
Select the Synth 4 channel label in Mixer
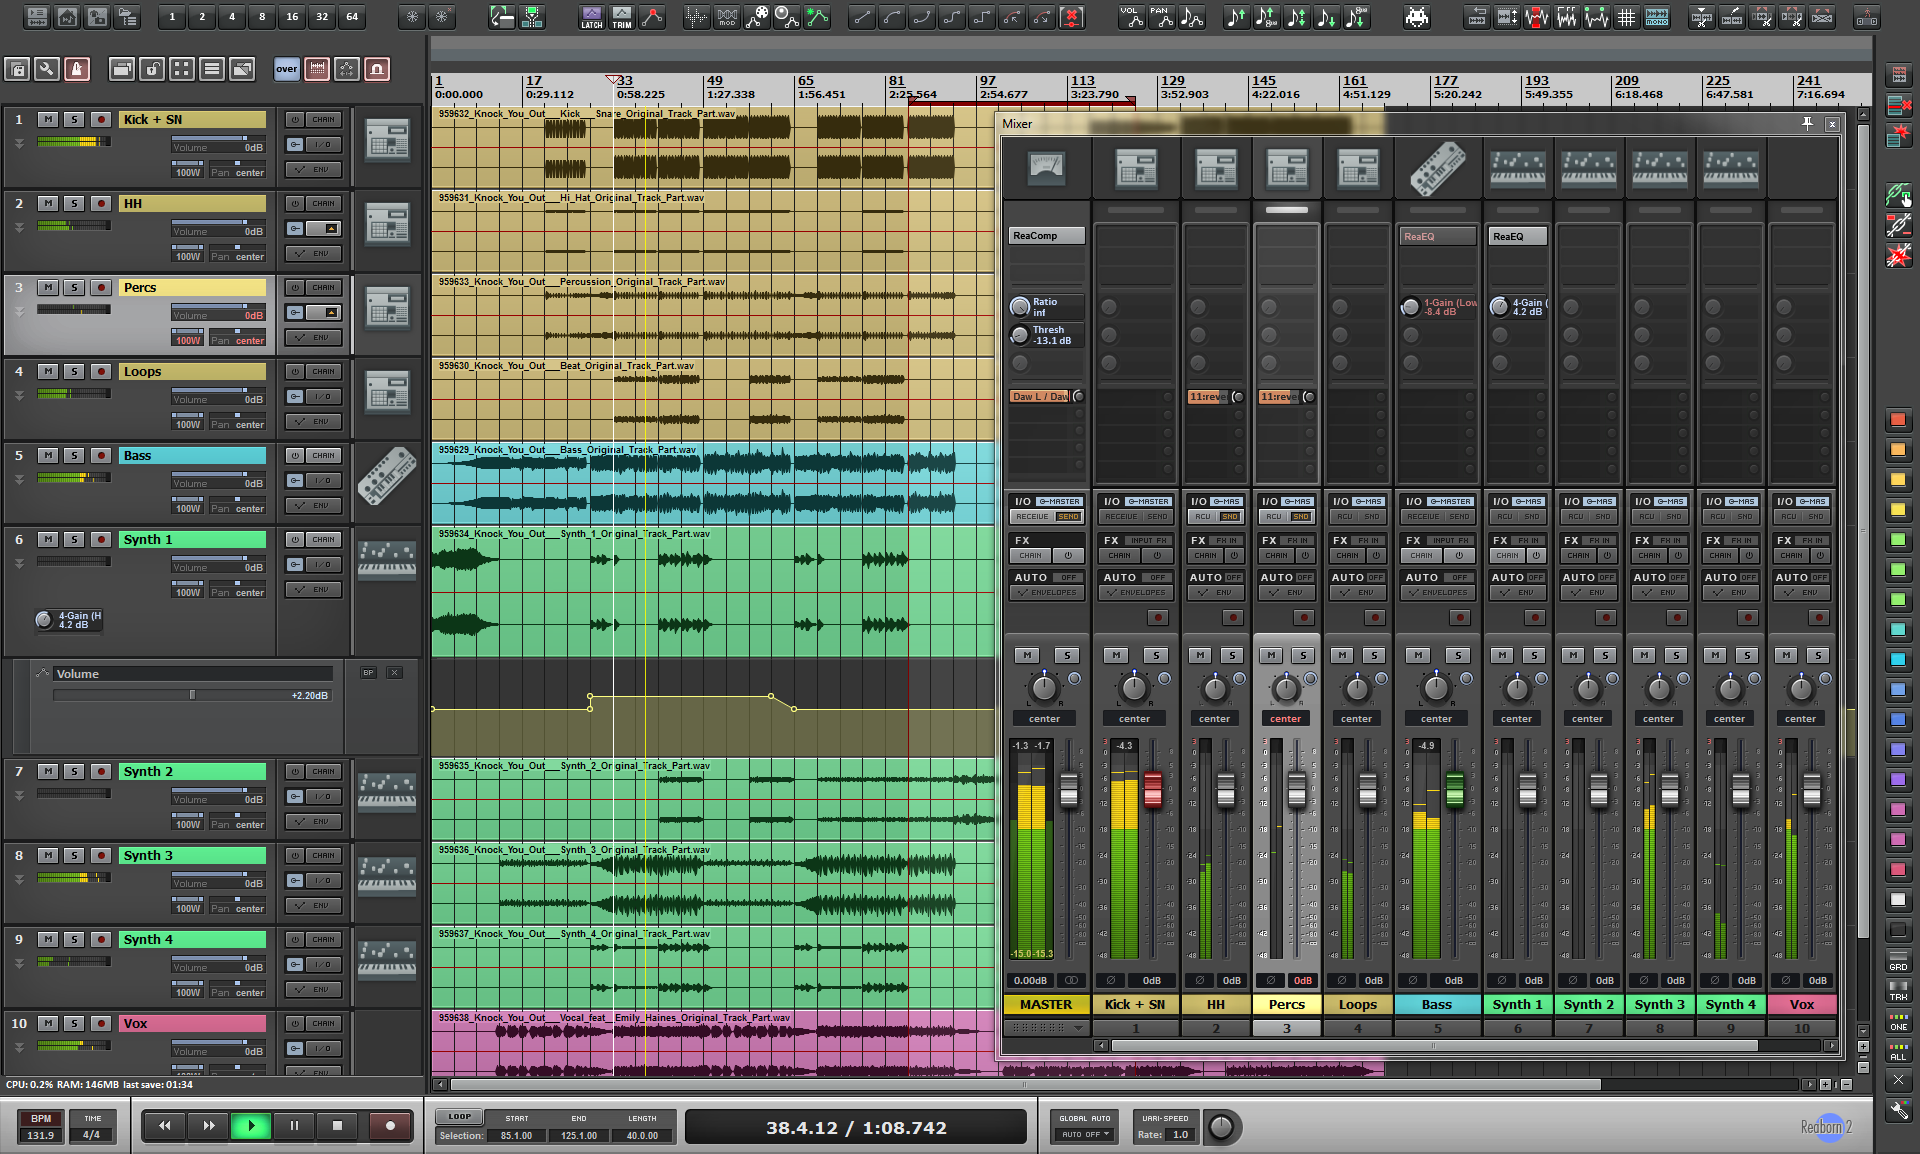[x=1730, y=1004]
